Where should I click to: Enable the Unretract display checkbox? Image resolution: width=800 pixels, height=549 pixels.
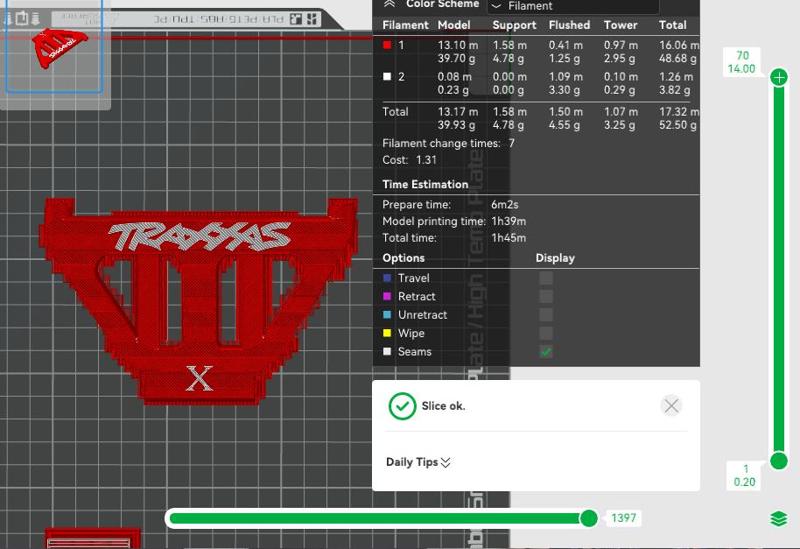(546, 315)
